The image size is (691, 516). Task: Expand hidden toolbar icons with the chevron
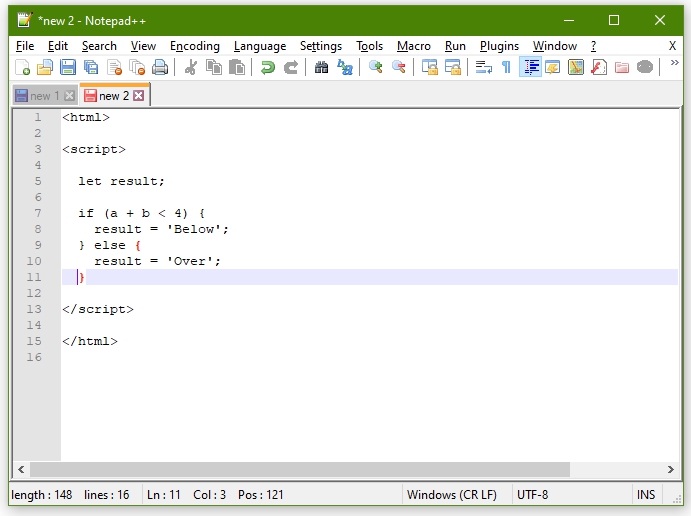click(x=674, y=63)
